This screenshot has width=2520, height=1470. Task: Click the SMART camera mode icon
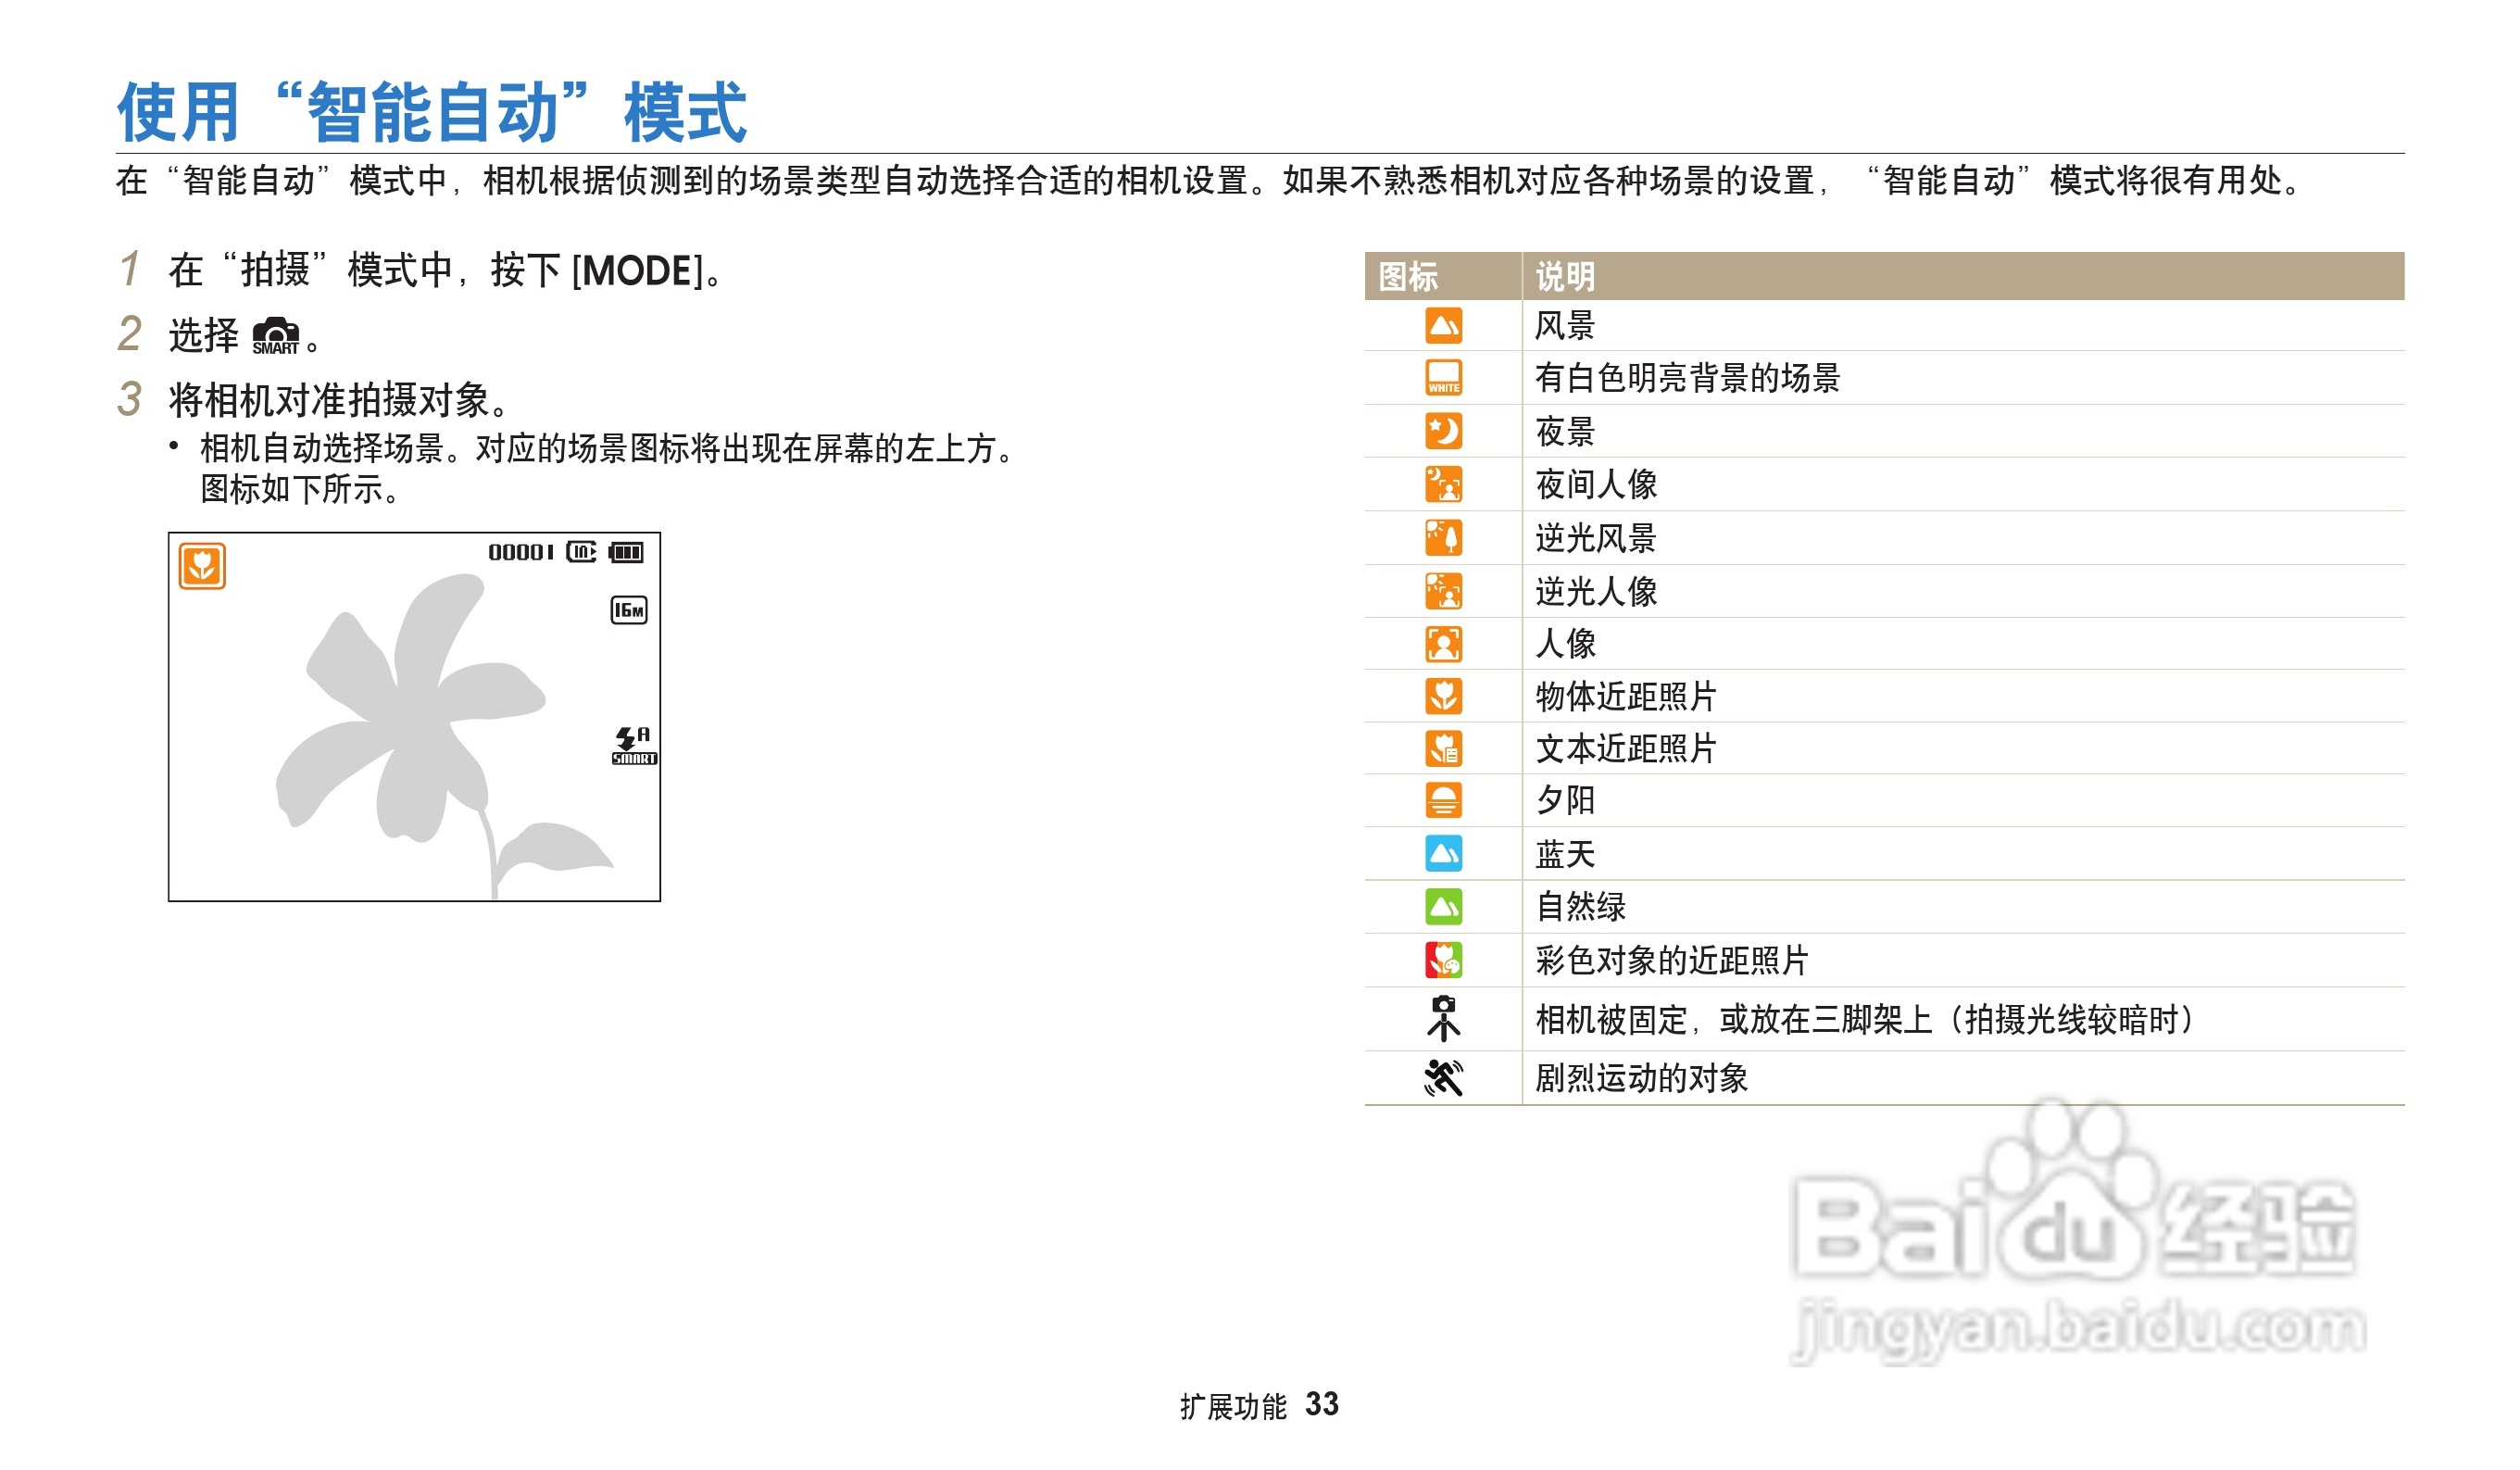275,336
